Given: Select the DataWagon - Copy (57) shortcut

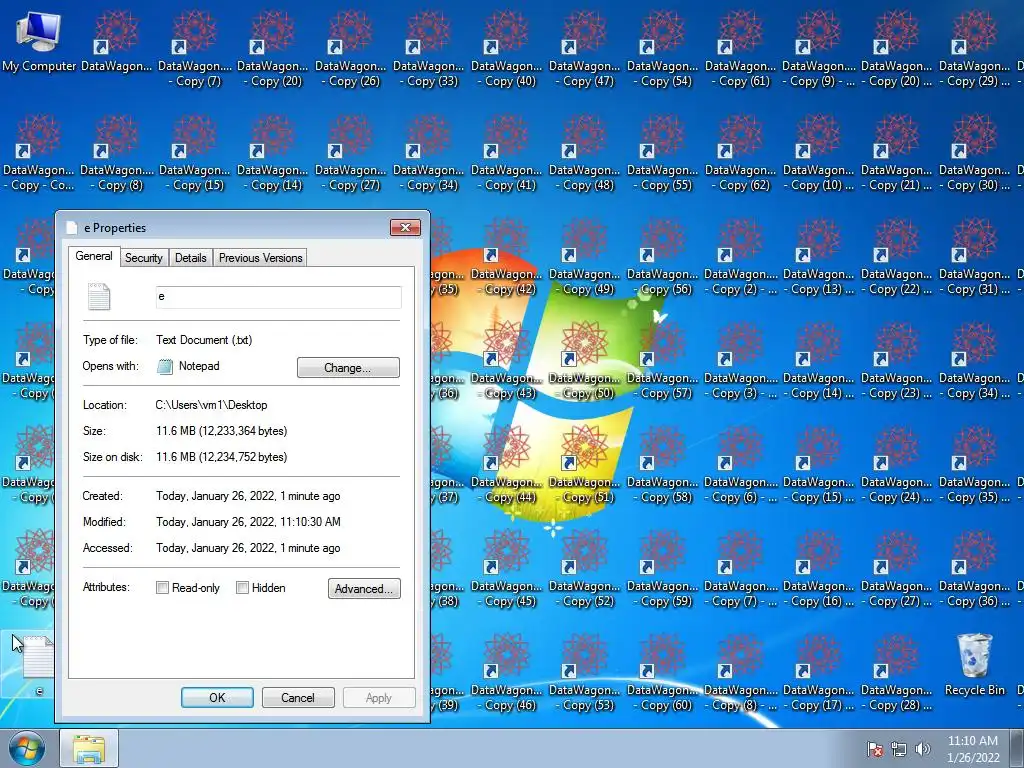Looking at the screenshot, I should 663,361.
